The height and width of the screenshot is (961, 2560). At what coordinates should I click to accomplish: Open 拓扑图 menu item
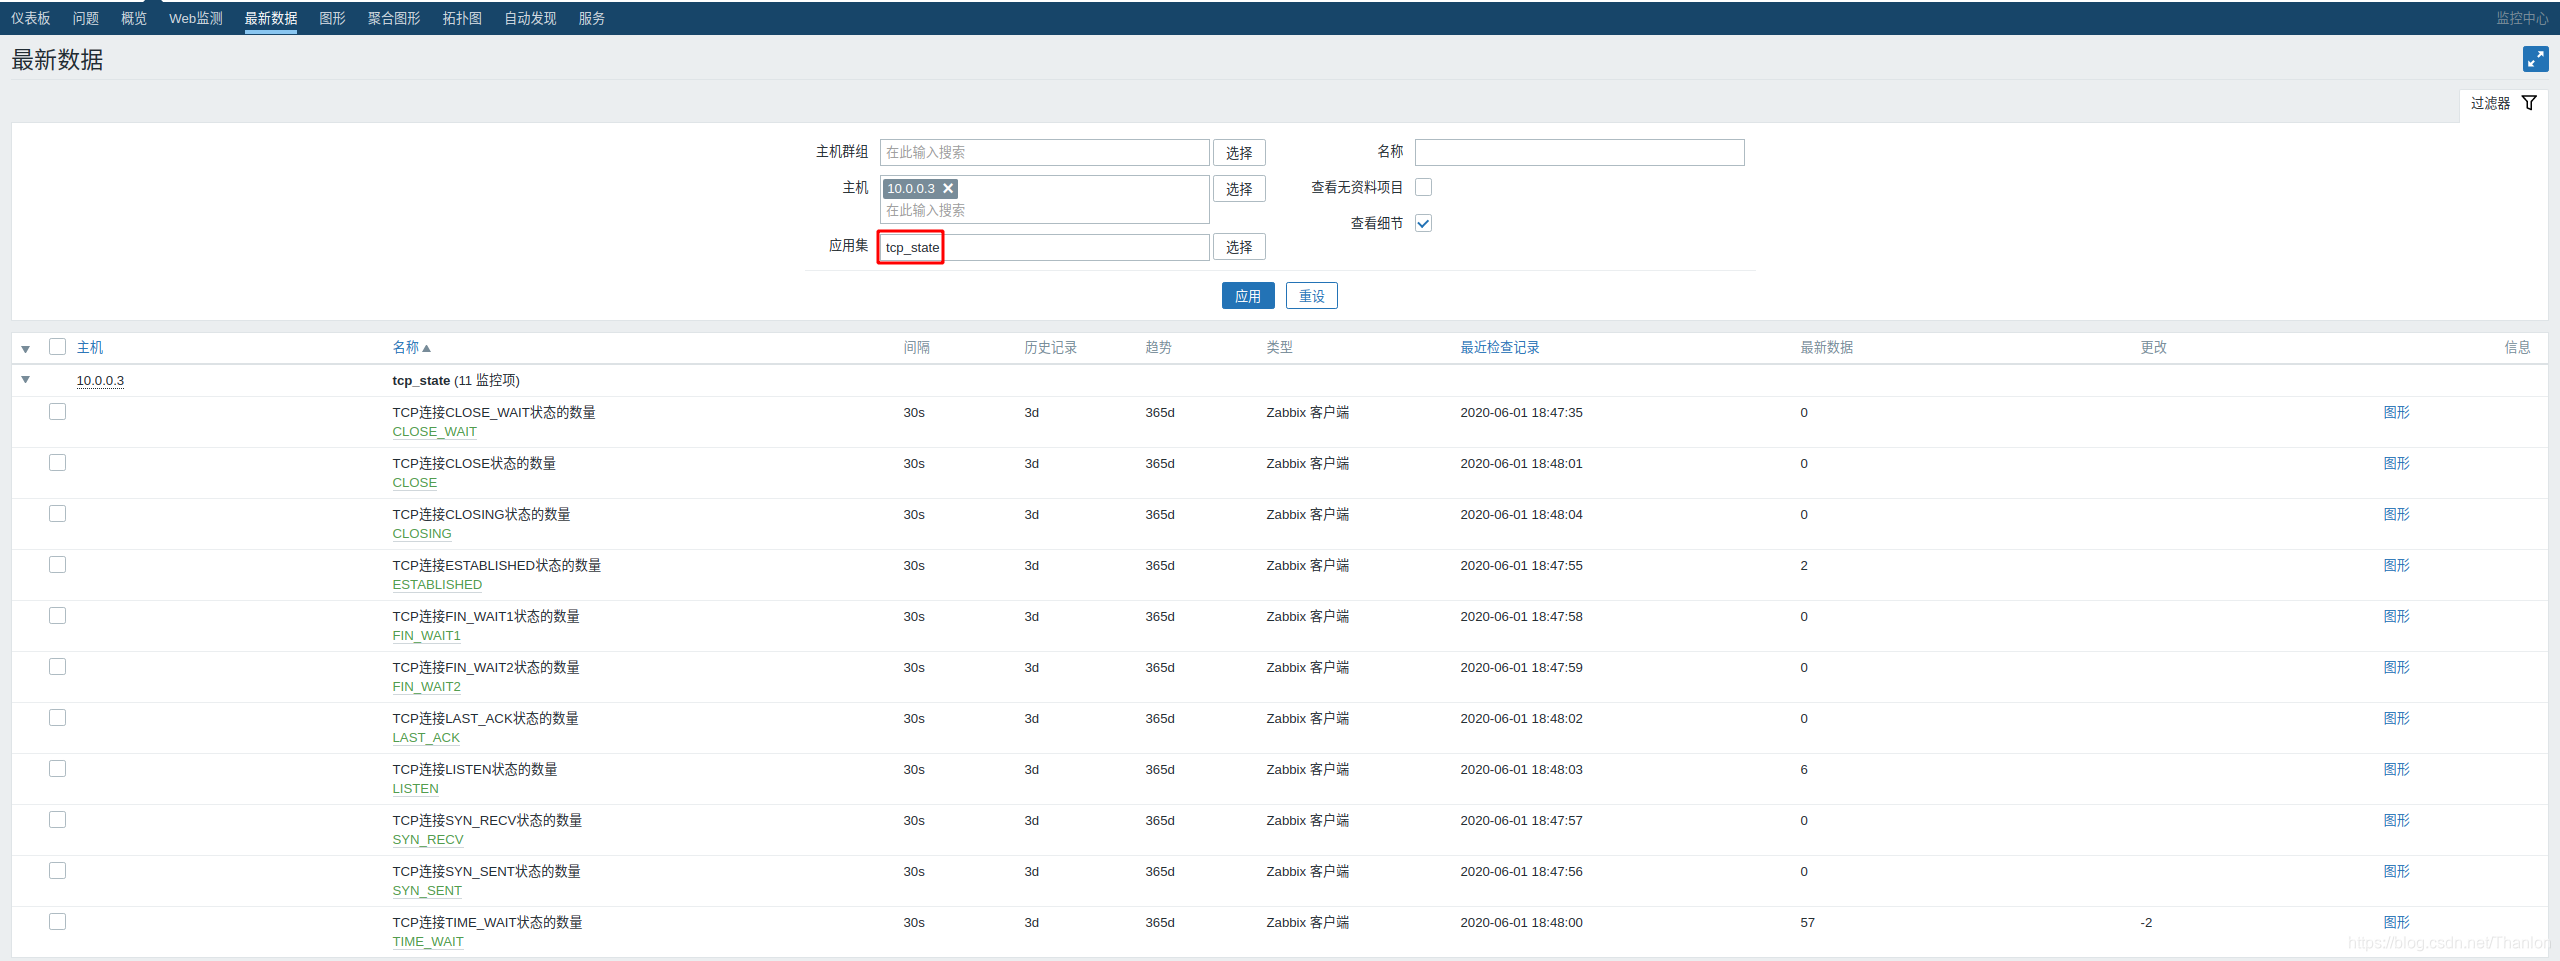[x=462, y=19]
